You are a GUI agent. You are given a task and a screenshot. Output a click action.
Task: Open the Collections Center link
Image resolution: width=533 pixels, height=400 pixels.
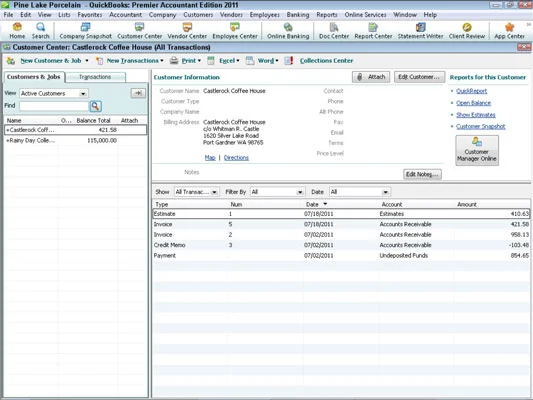click(326, 61)
